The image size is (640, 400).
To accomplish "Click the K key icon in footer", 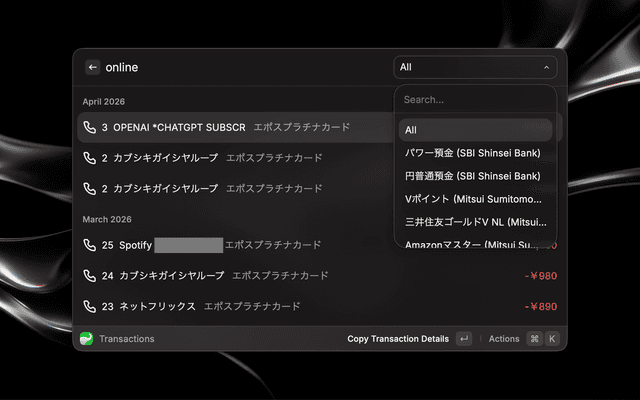I will tap(551, 339).
